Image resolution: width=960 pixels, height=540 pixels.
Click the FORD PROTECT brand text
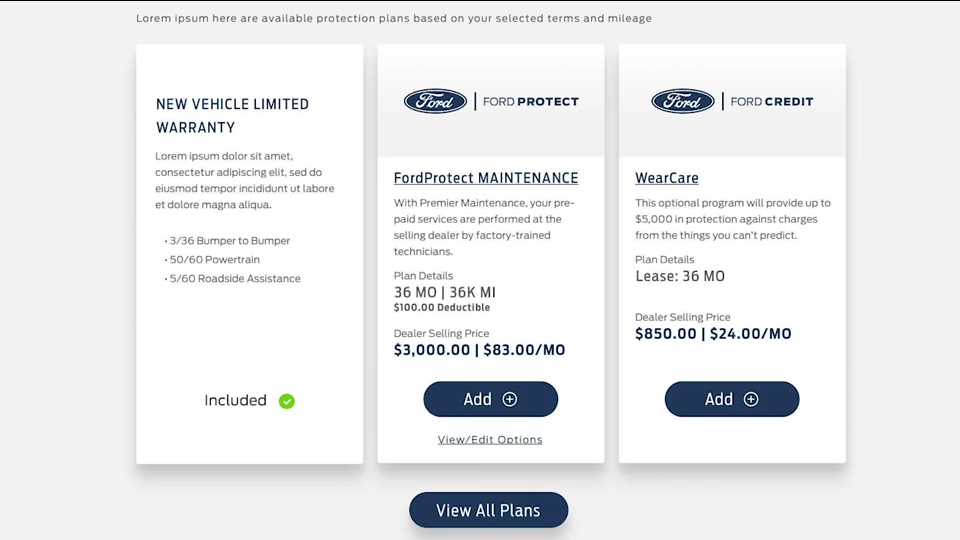(531, 102)
